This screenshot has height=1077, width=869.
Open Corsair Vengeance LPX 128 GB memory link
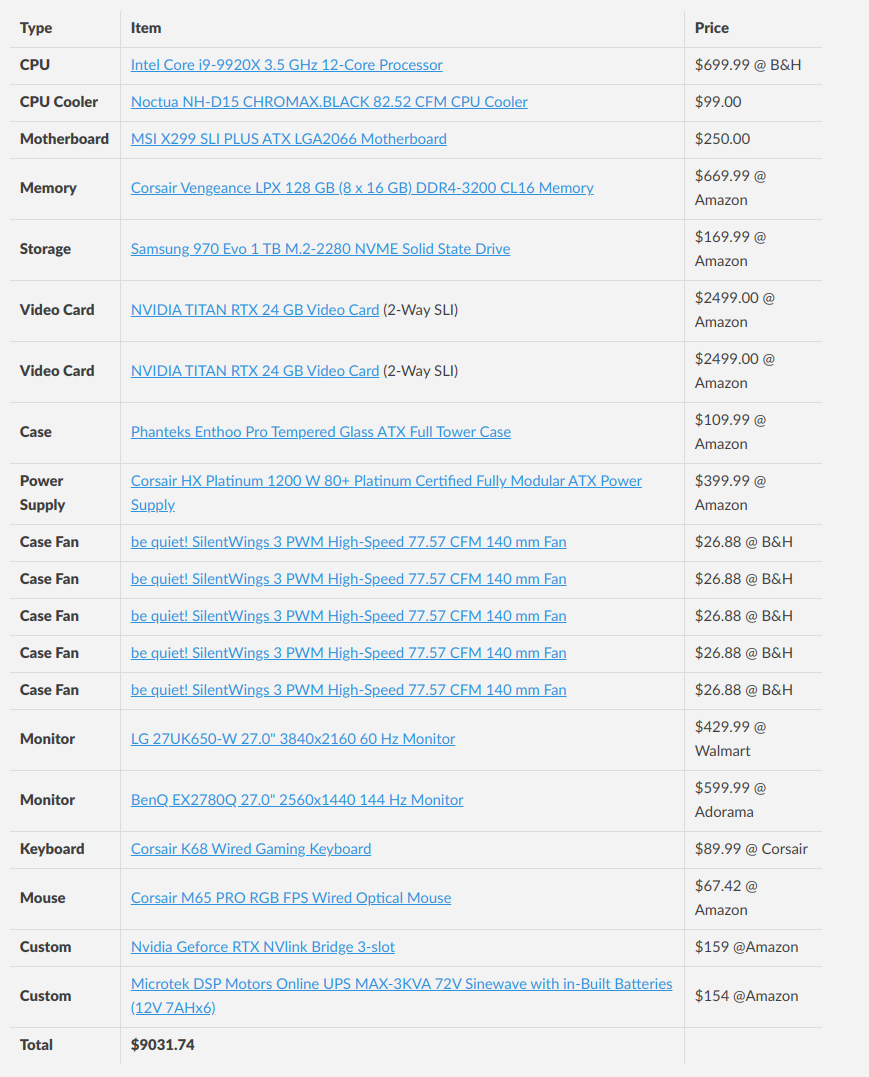362,188
